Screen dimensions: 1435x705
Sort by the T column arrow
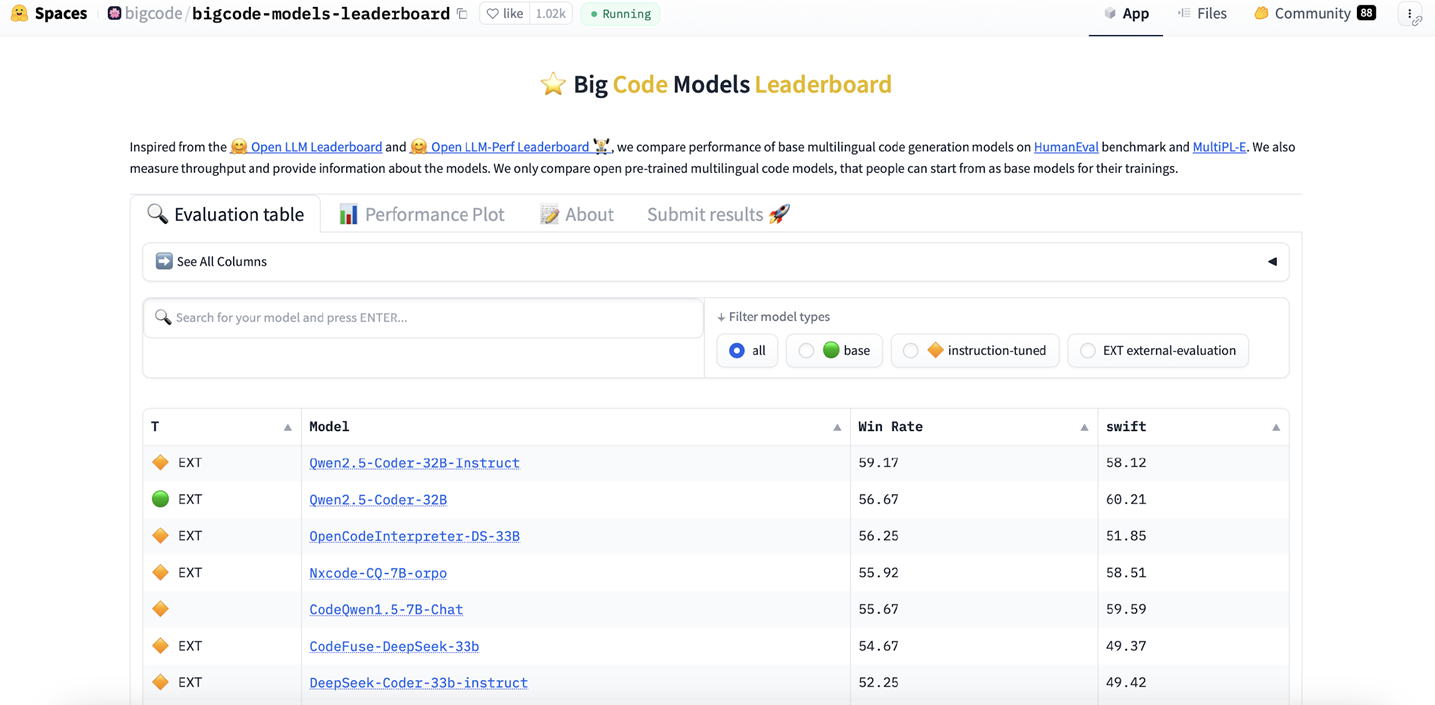pos(287,428)
